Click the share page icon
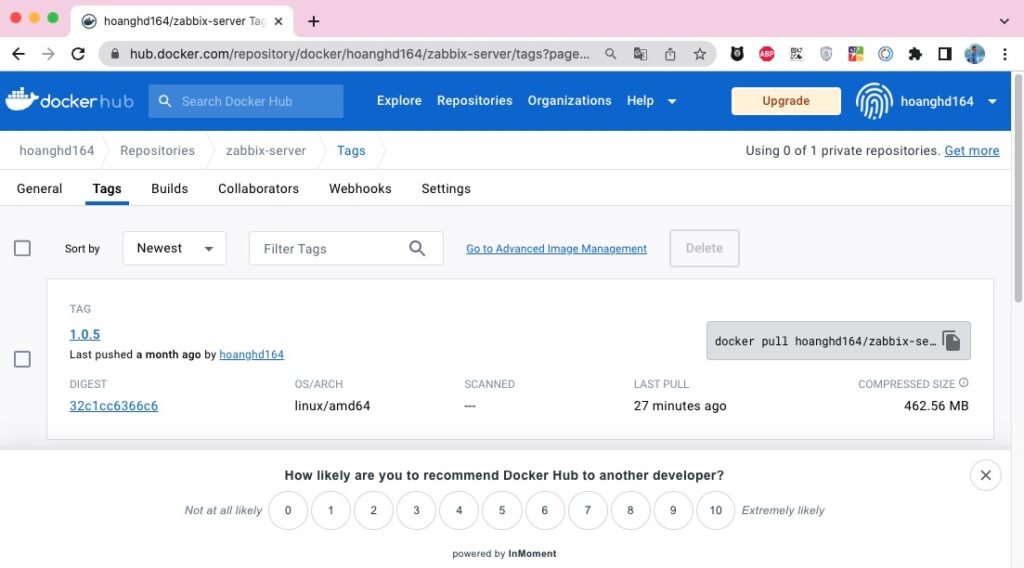1024x568 pixels. [x=670, y=54]
